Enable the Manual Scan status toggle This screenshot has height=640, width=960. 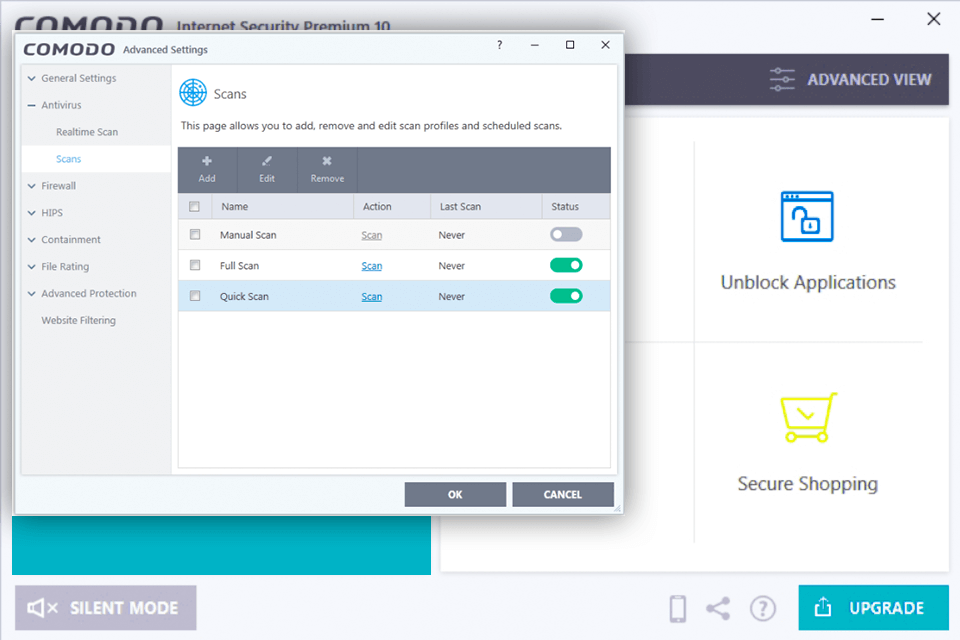pos(566,235)
